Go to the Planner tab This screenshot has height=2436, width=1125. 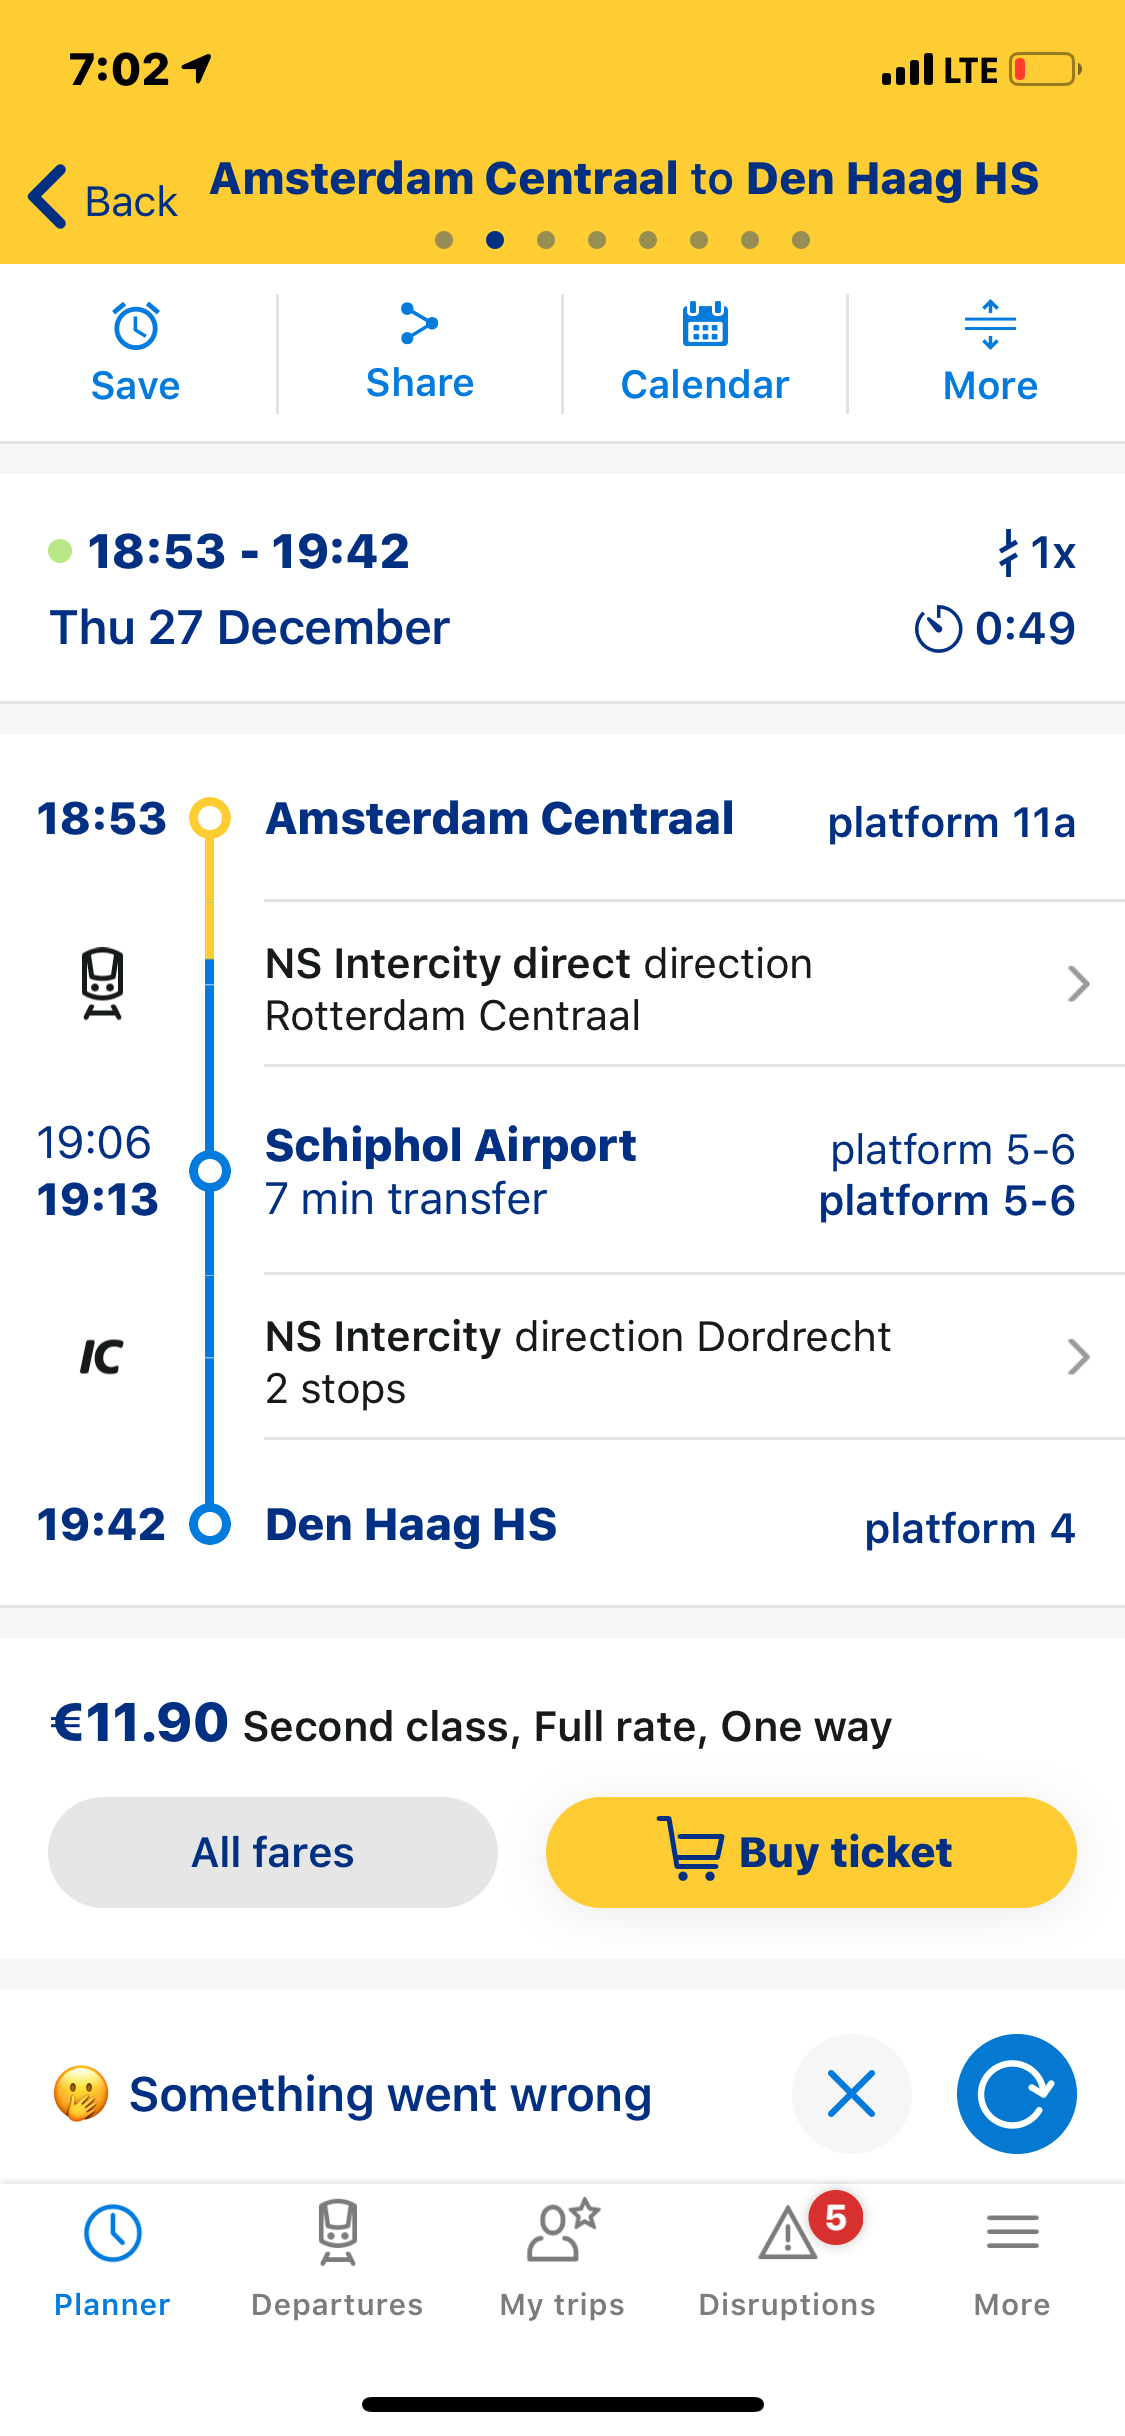tap(112, 2256)
